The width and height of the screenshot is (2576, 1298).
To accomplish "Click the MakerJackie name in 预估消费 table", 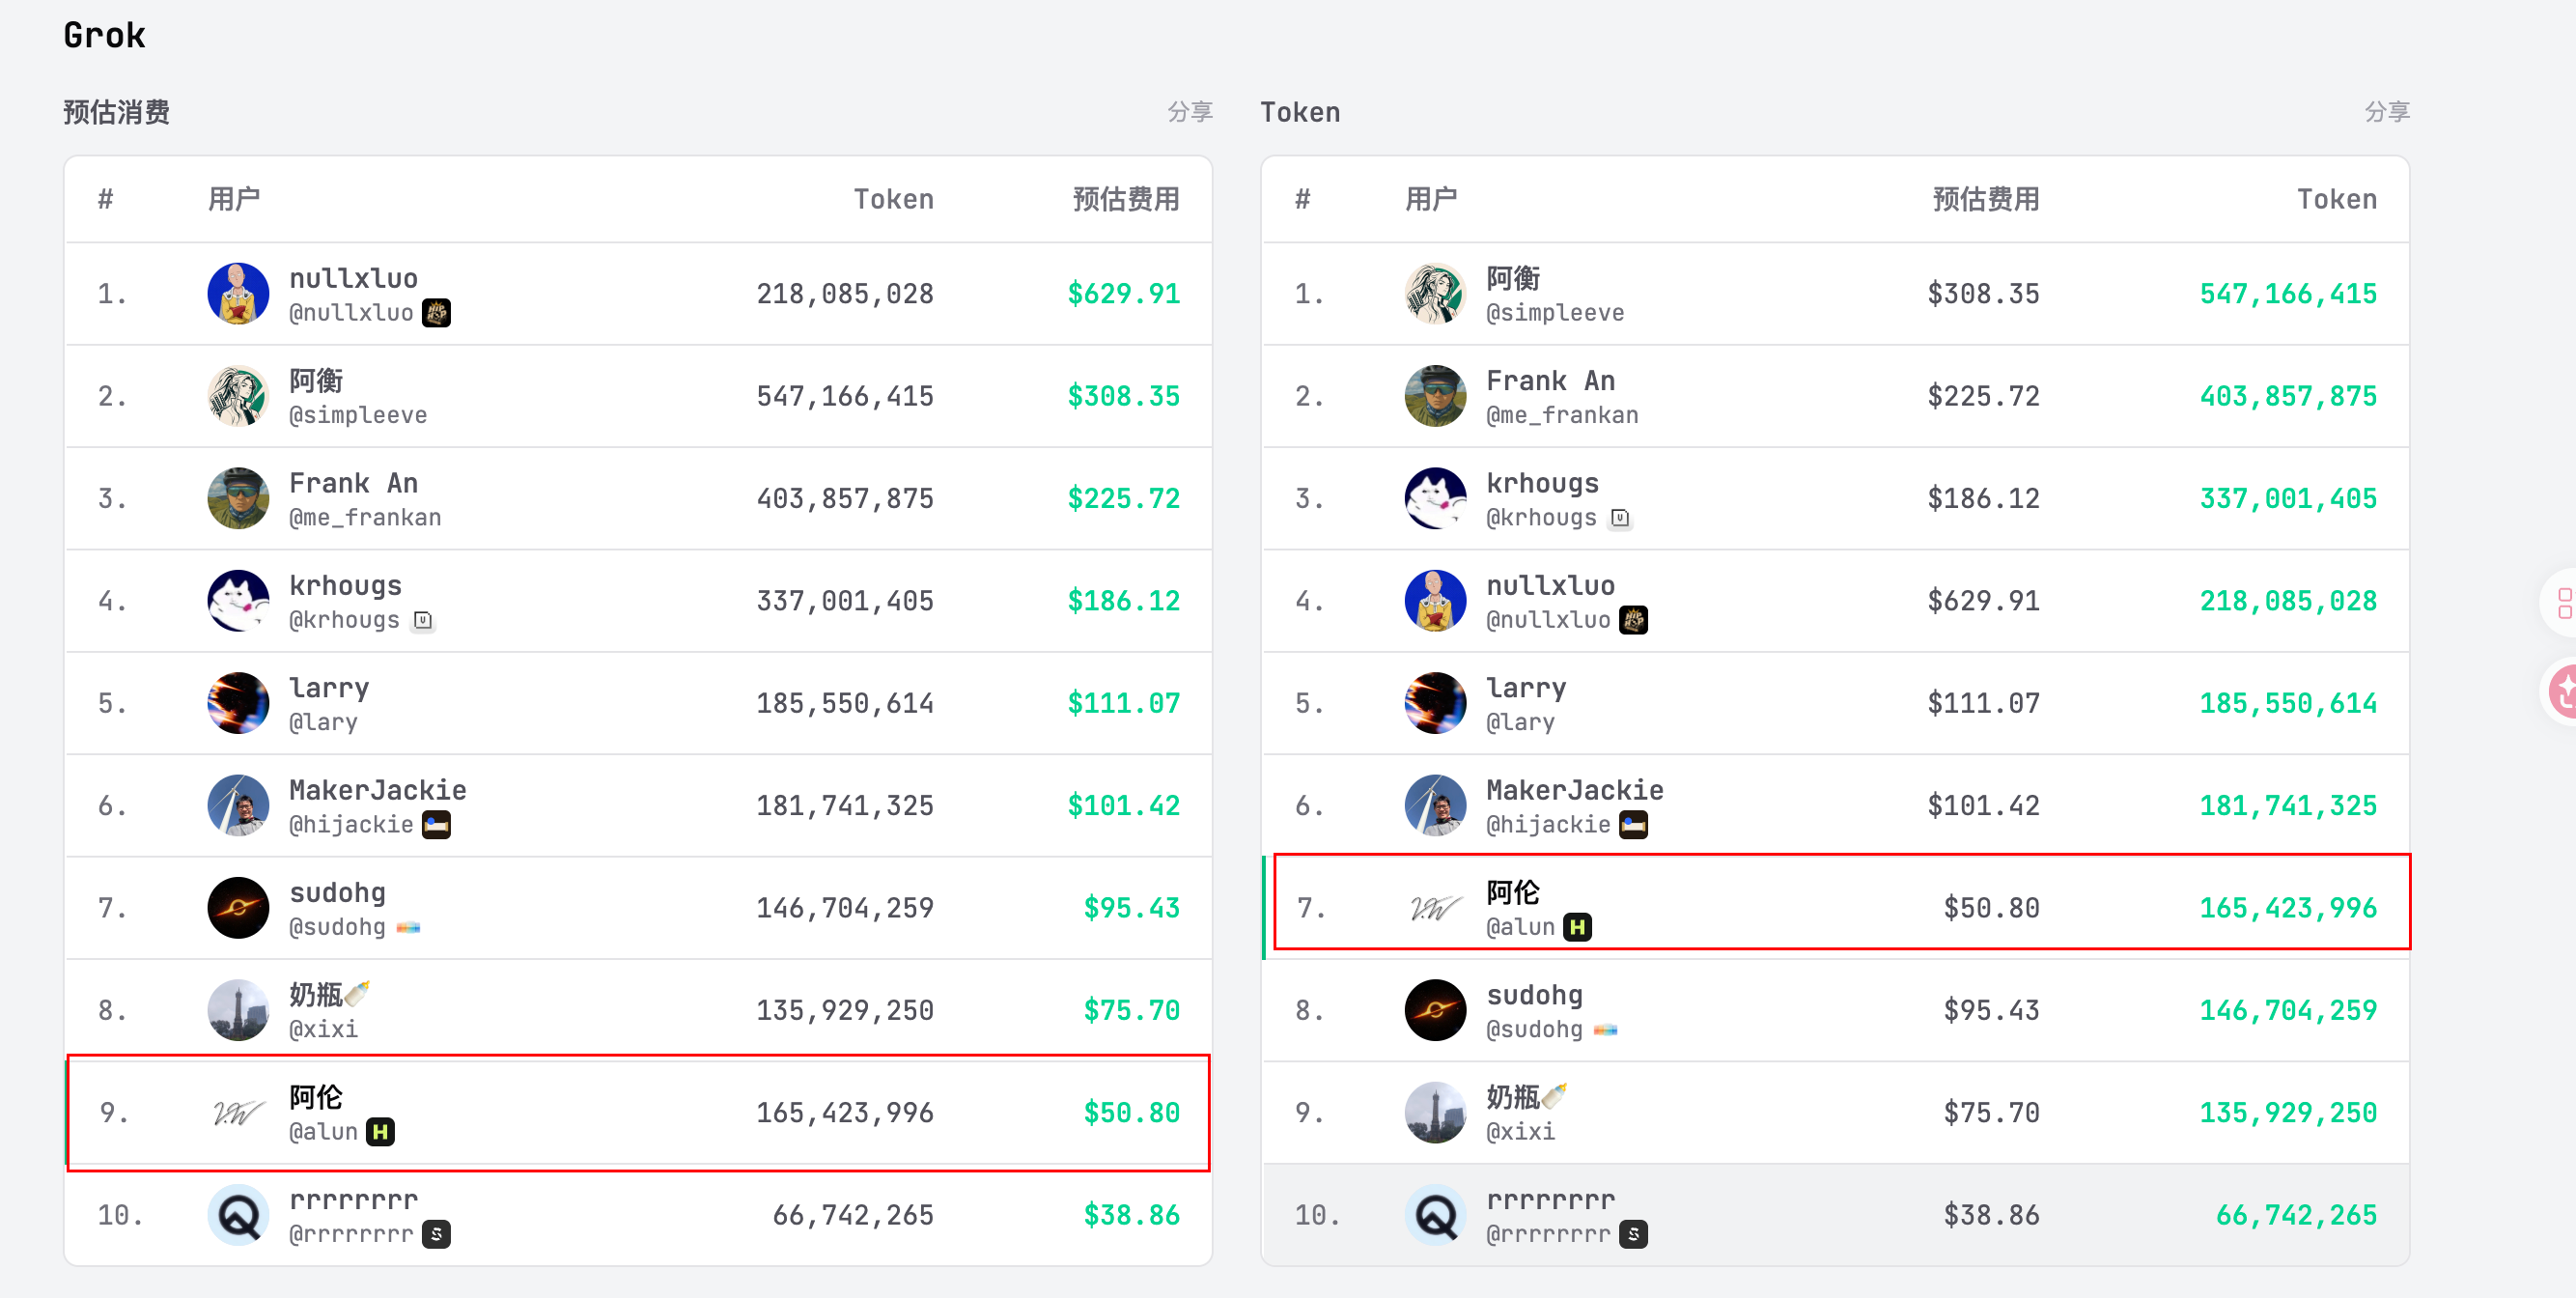I will click(x=378, y=790).
